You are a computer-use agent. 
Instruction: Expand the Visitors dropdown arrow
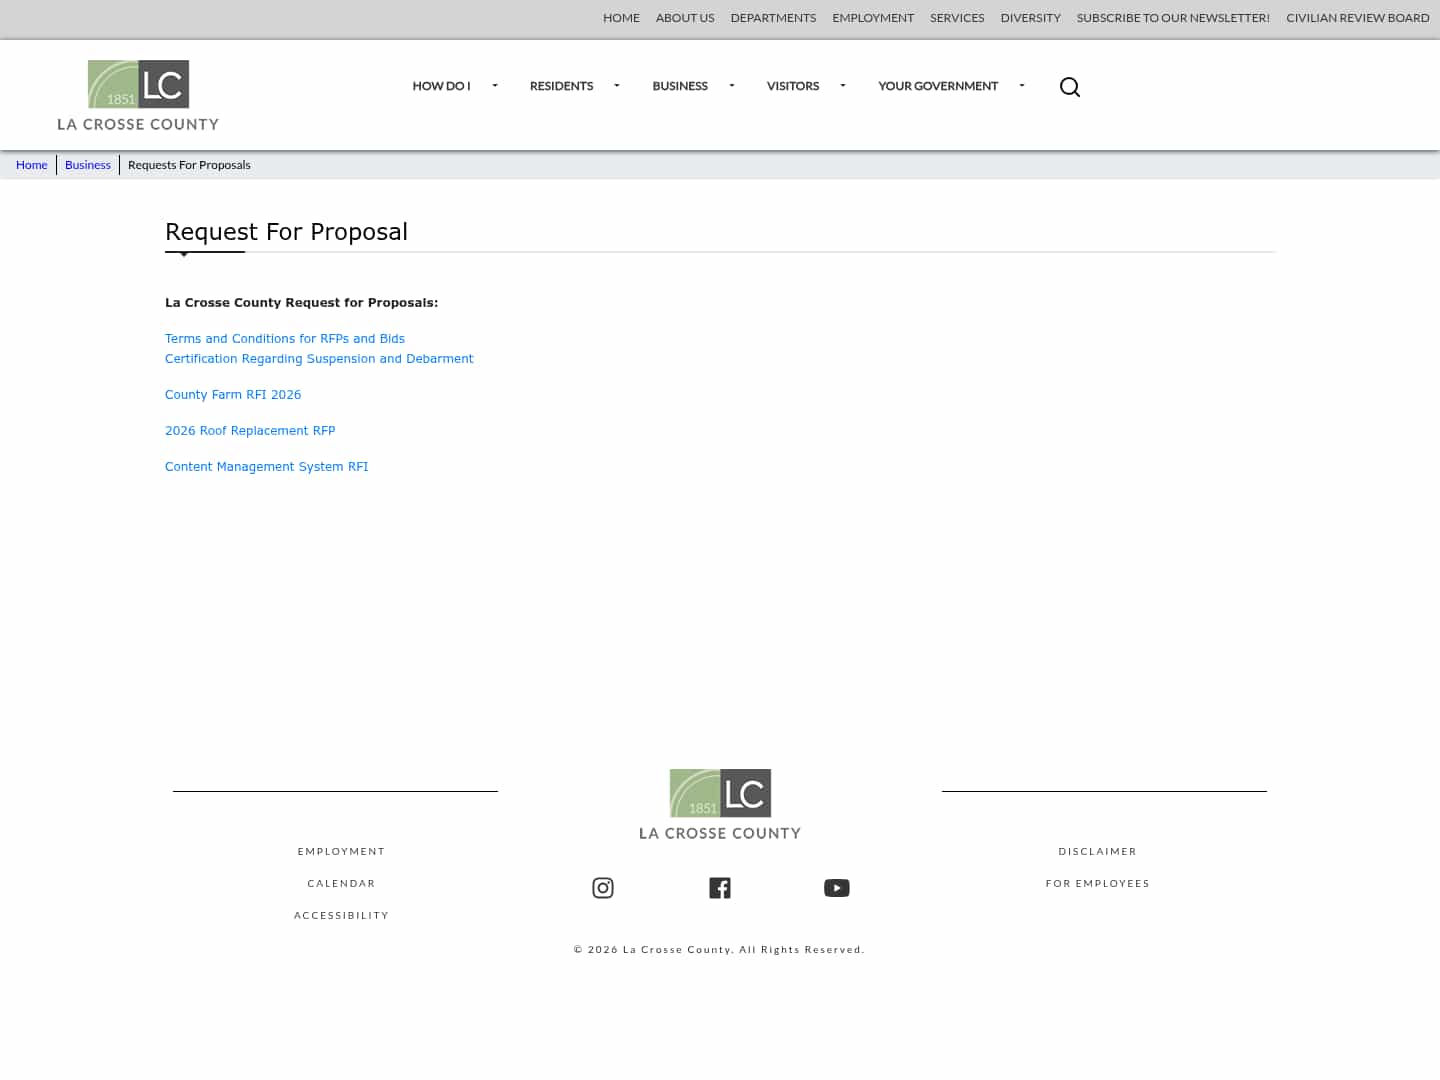click(x=843, y=86)
